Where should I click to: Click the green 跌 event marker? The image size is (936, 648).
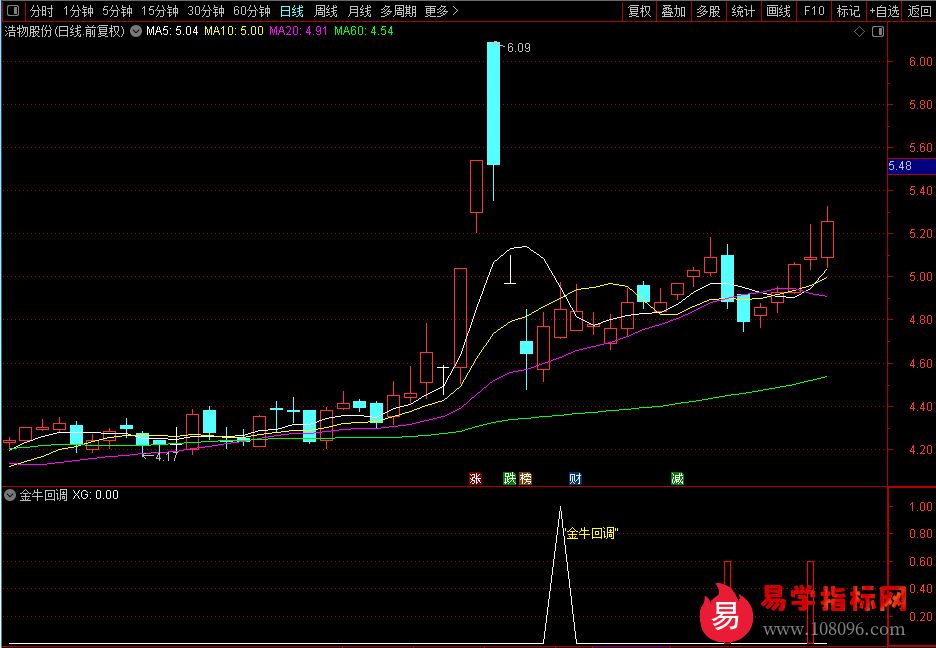click(510, 479)
